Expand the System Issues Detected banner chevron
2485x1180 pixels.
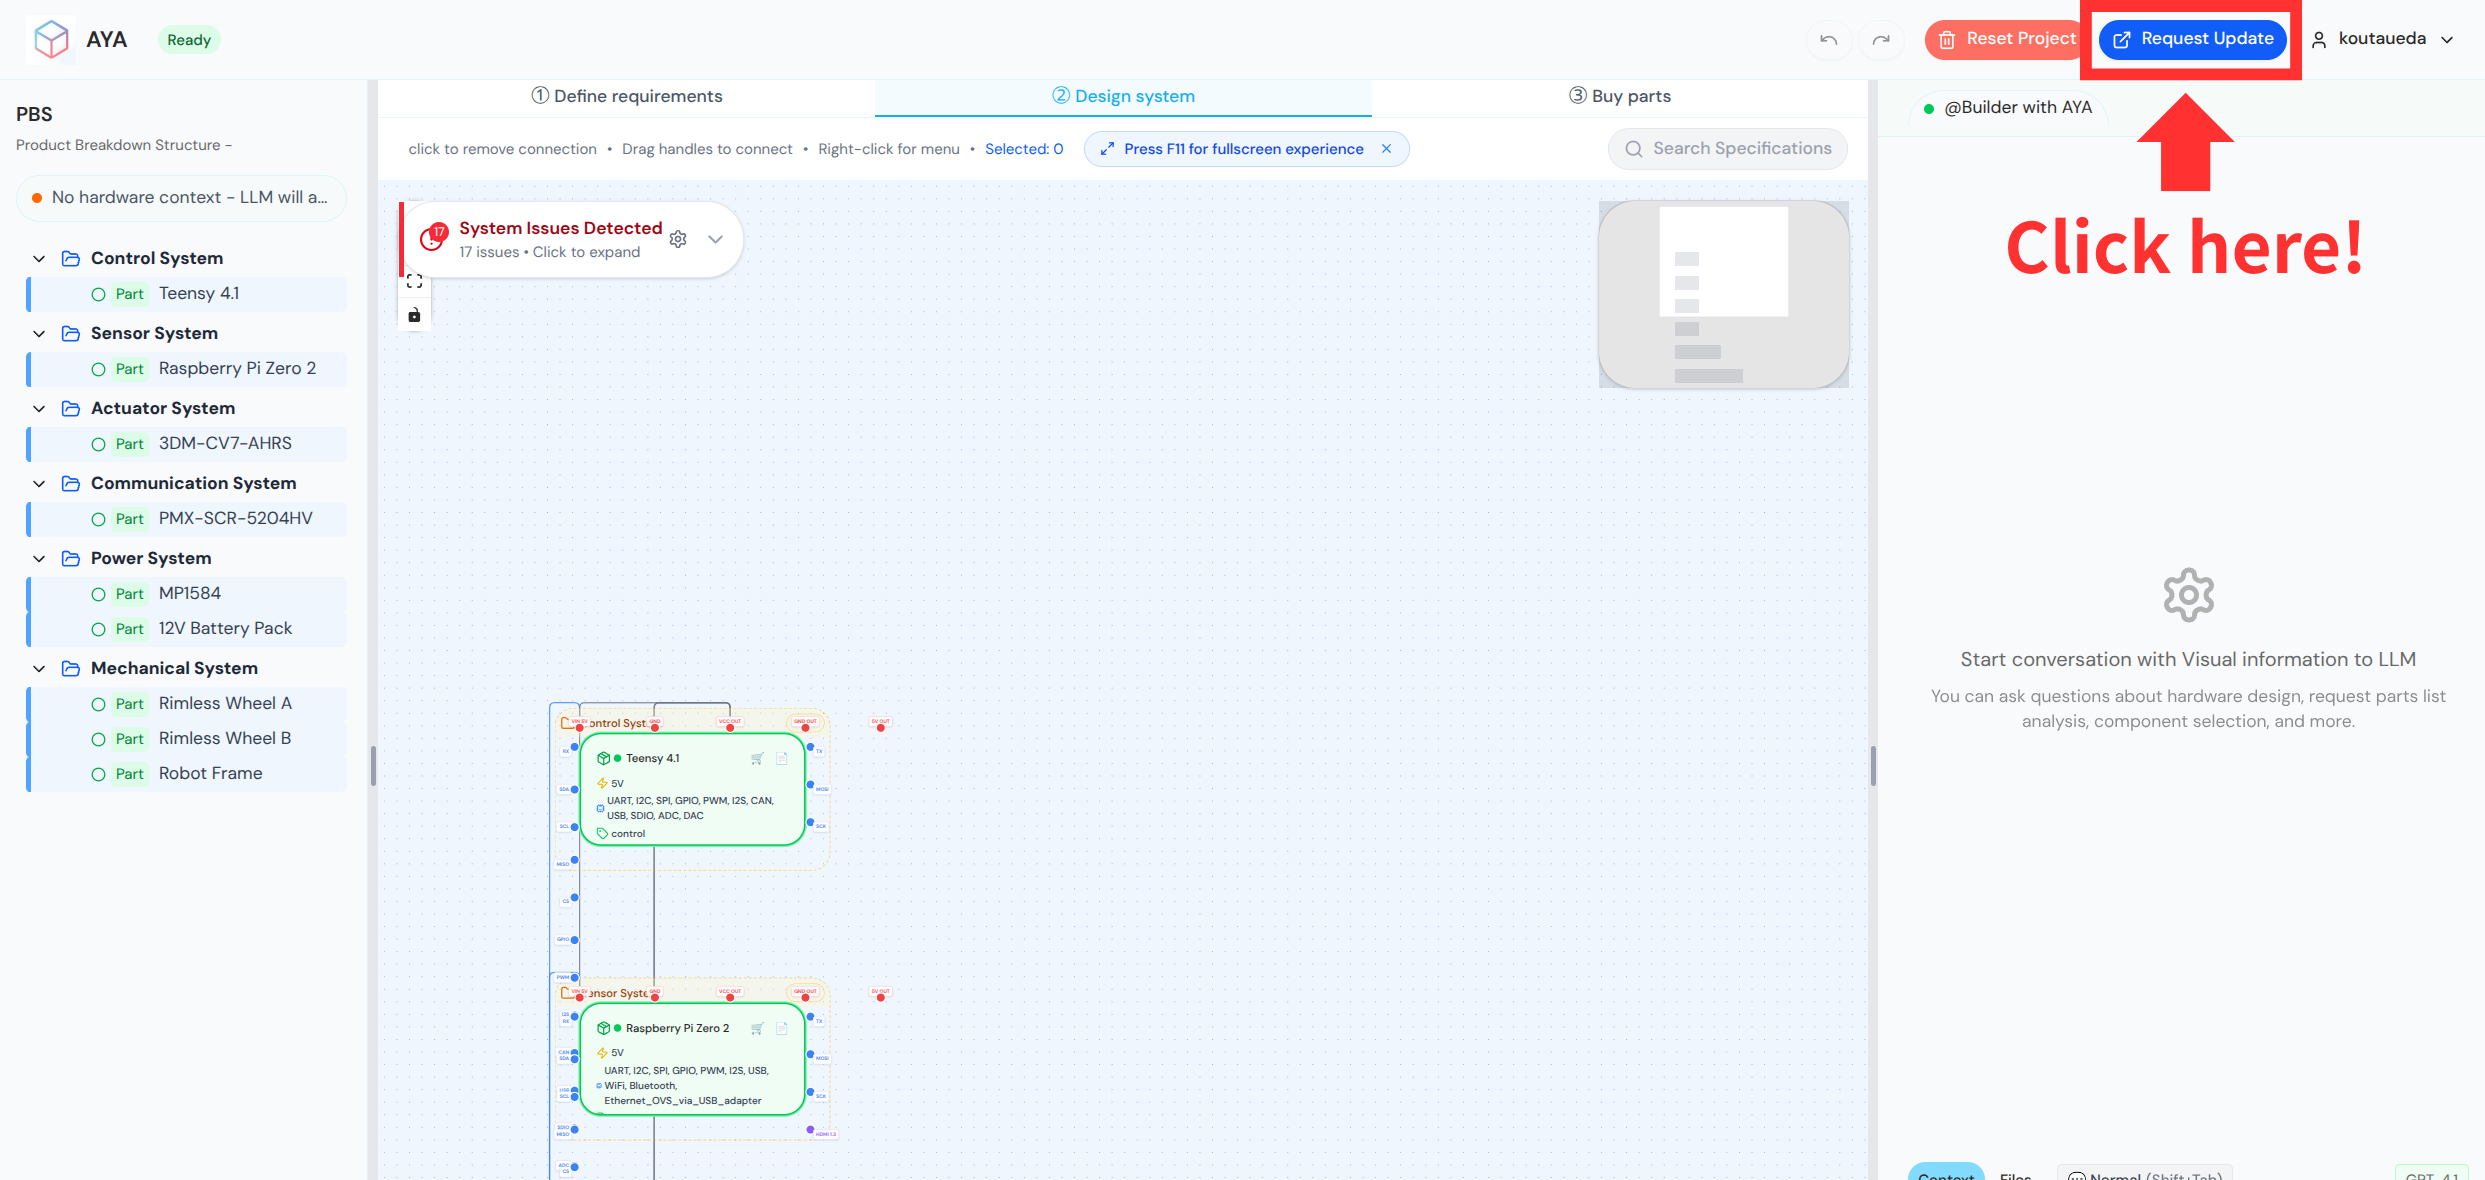715,239
